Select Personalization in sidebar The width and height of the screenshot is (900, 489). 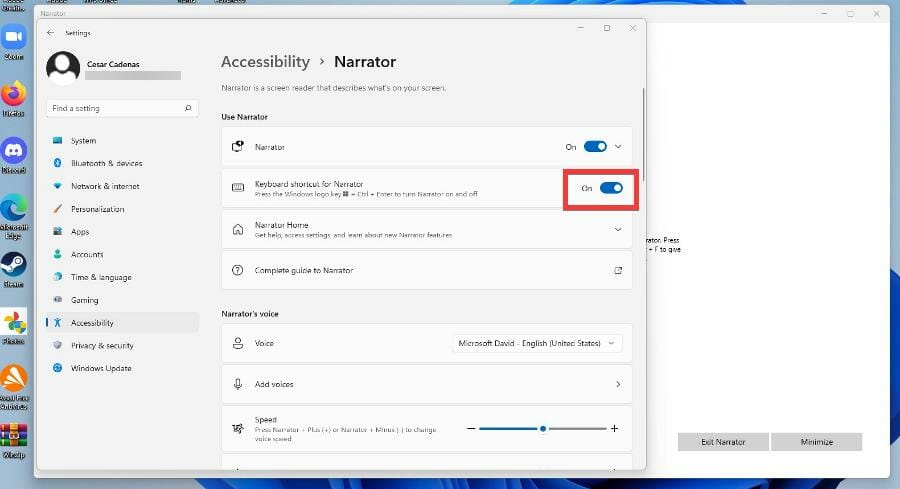point(122,209)
